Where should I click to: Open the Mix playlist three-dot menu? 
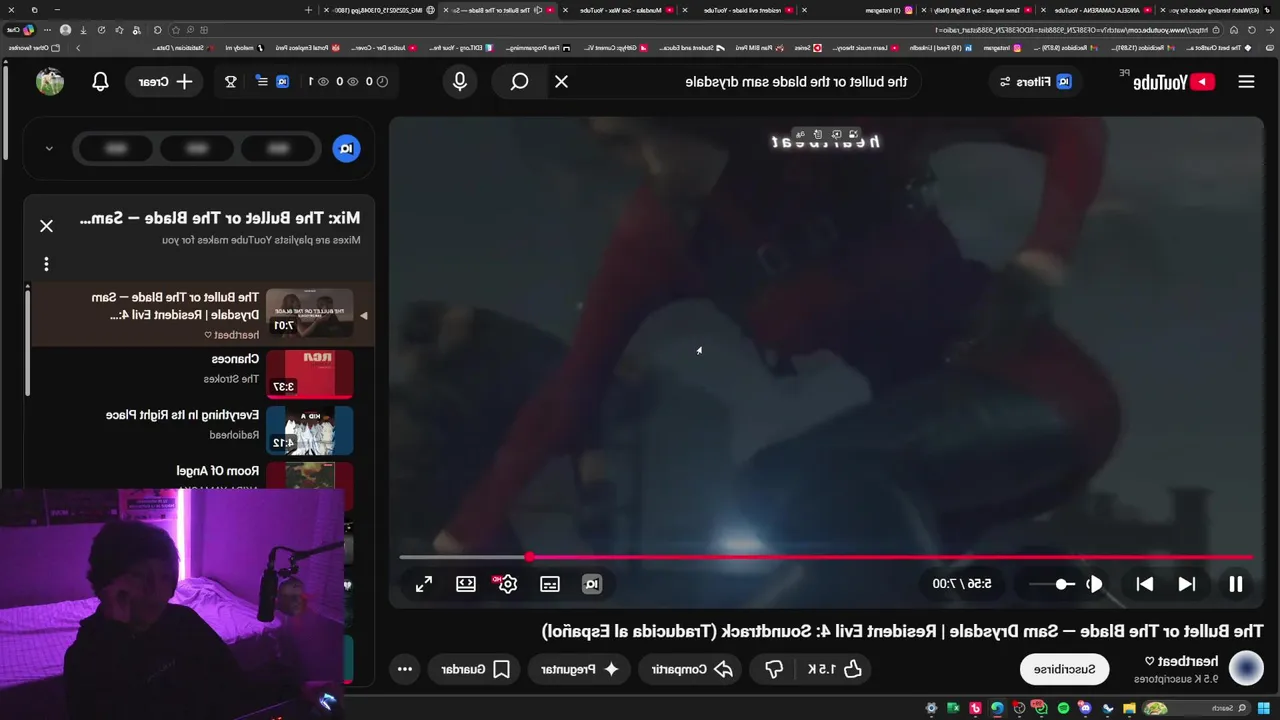(46, 264)
